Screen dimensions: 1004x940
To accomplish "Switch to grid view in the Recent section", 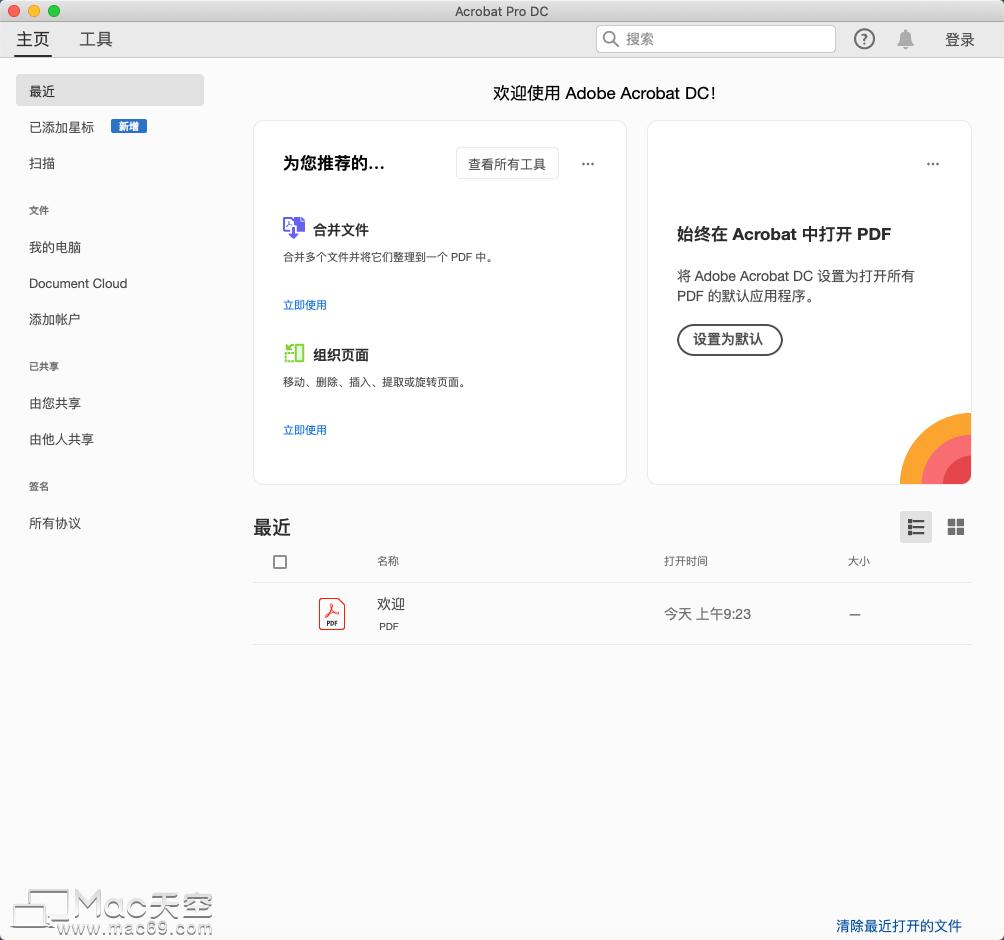I will [955, 527].
